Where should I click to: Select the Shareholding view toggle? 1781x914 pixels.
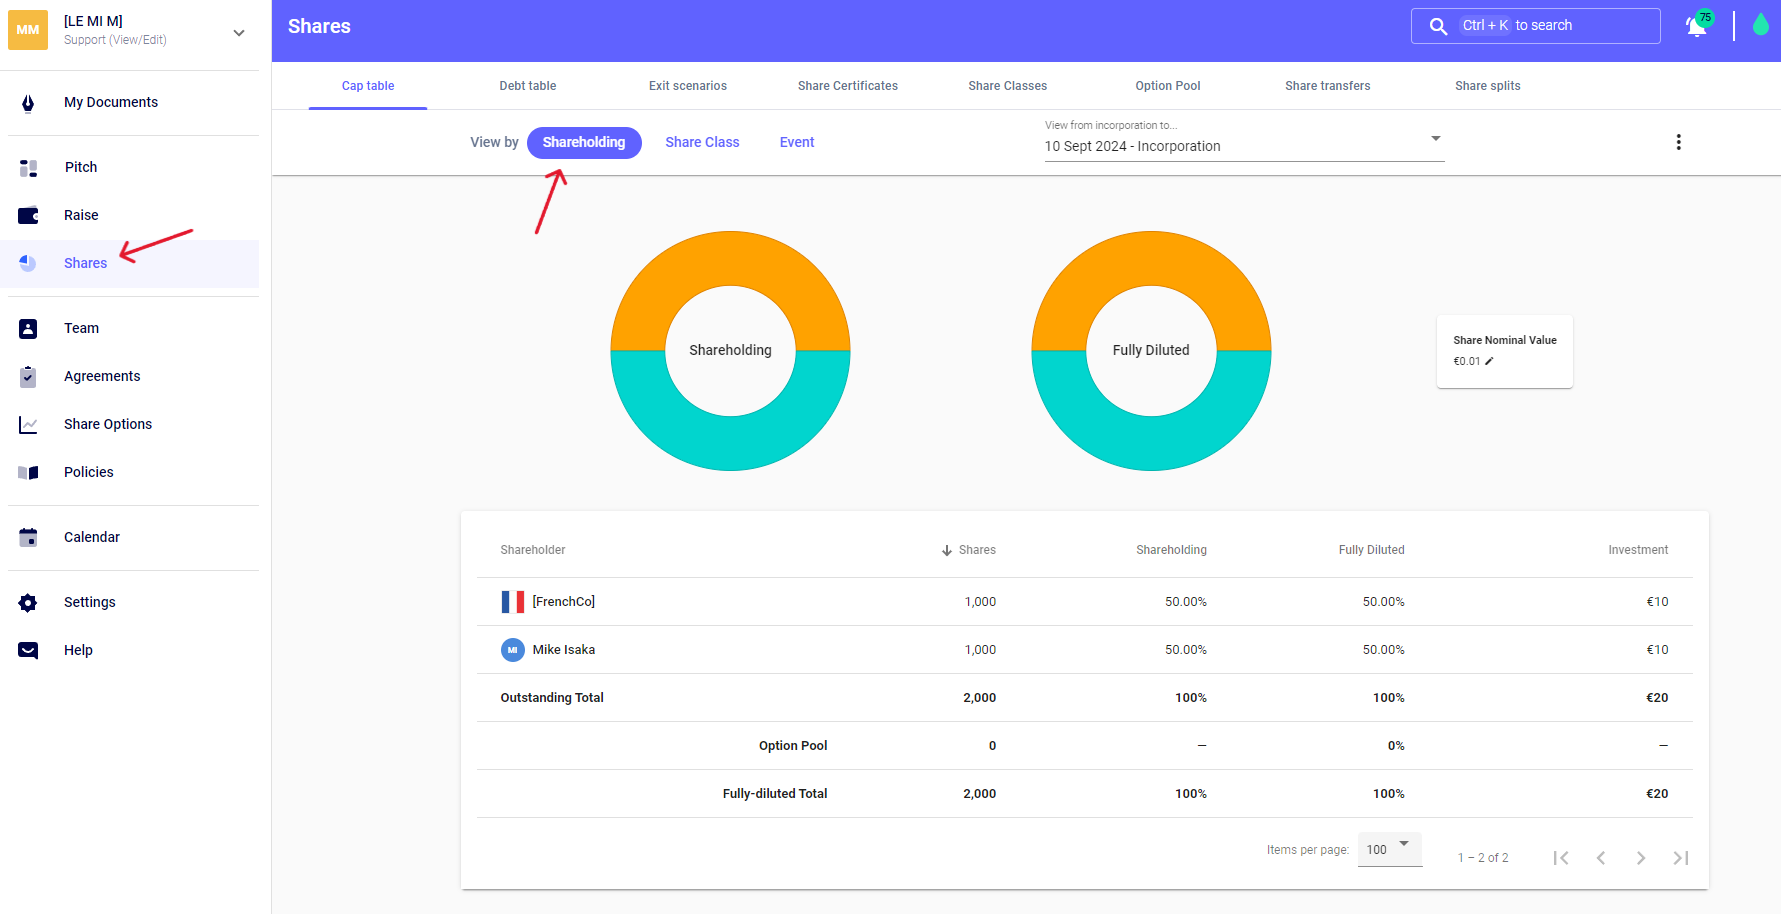[584, 142]
